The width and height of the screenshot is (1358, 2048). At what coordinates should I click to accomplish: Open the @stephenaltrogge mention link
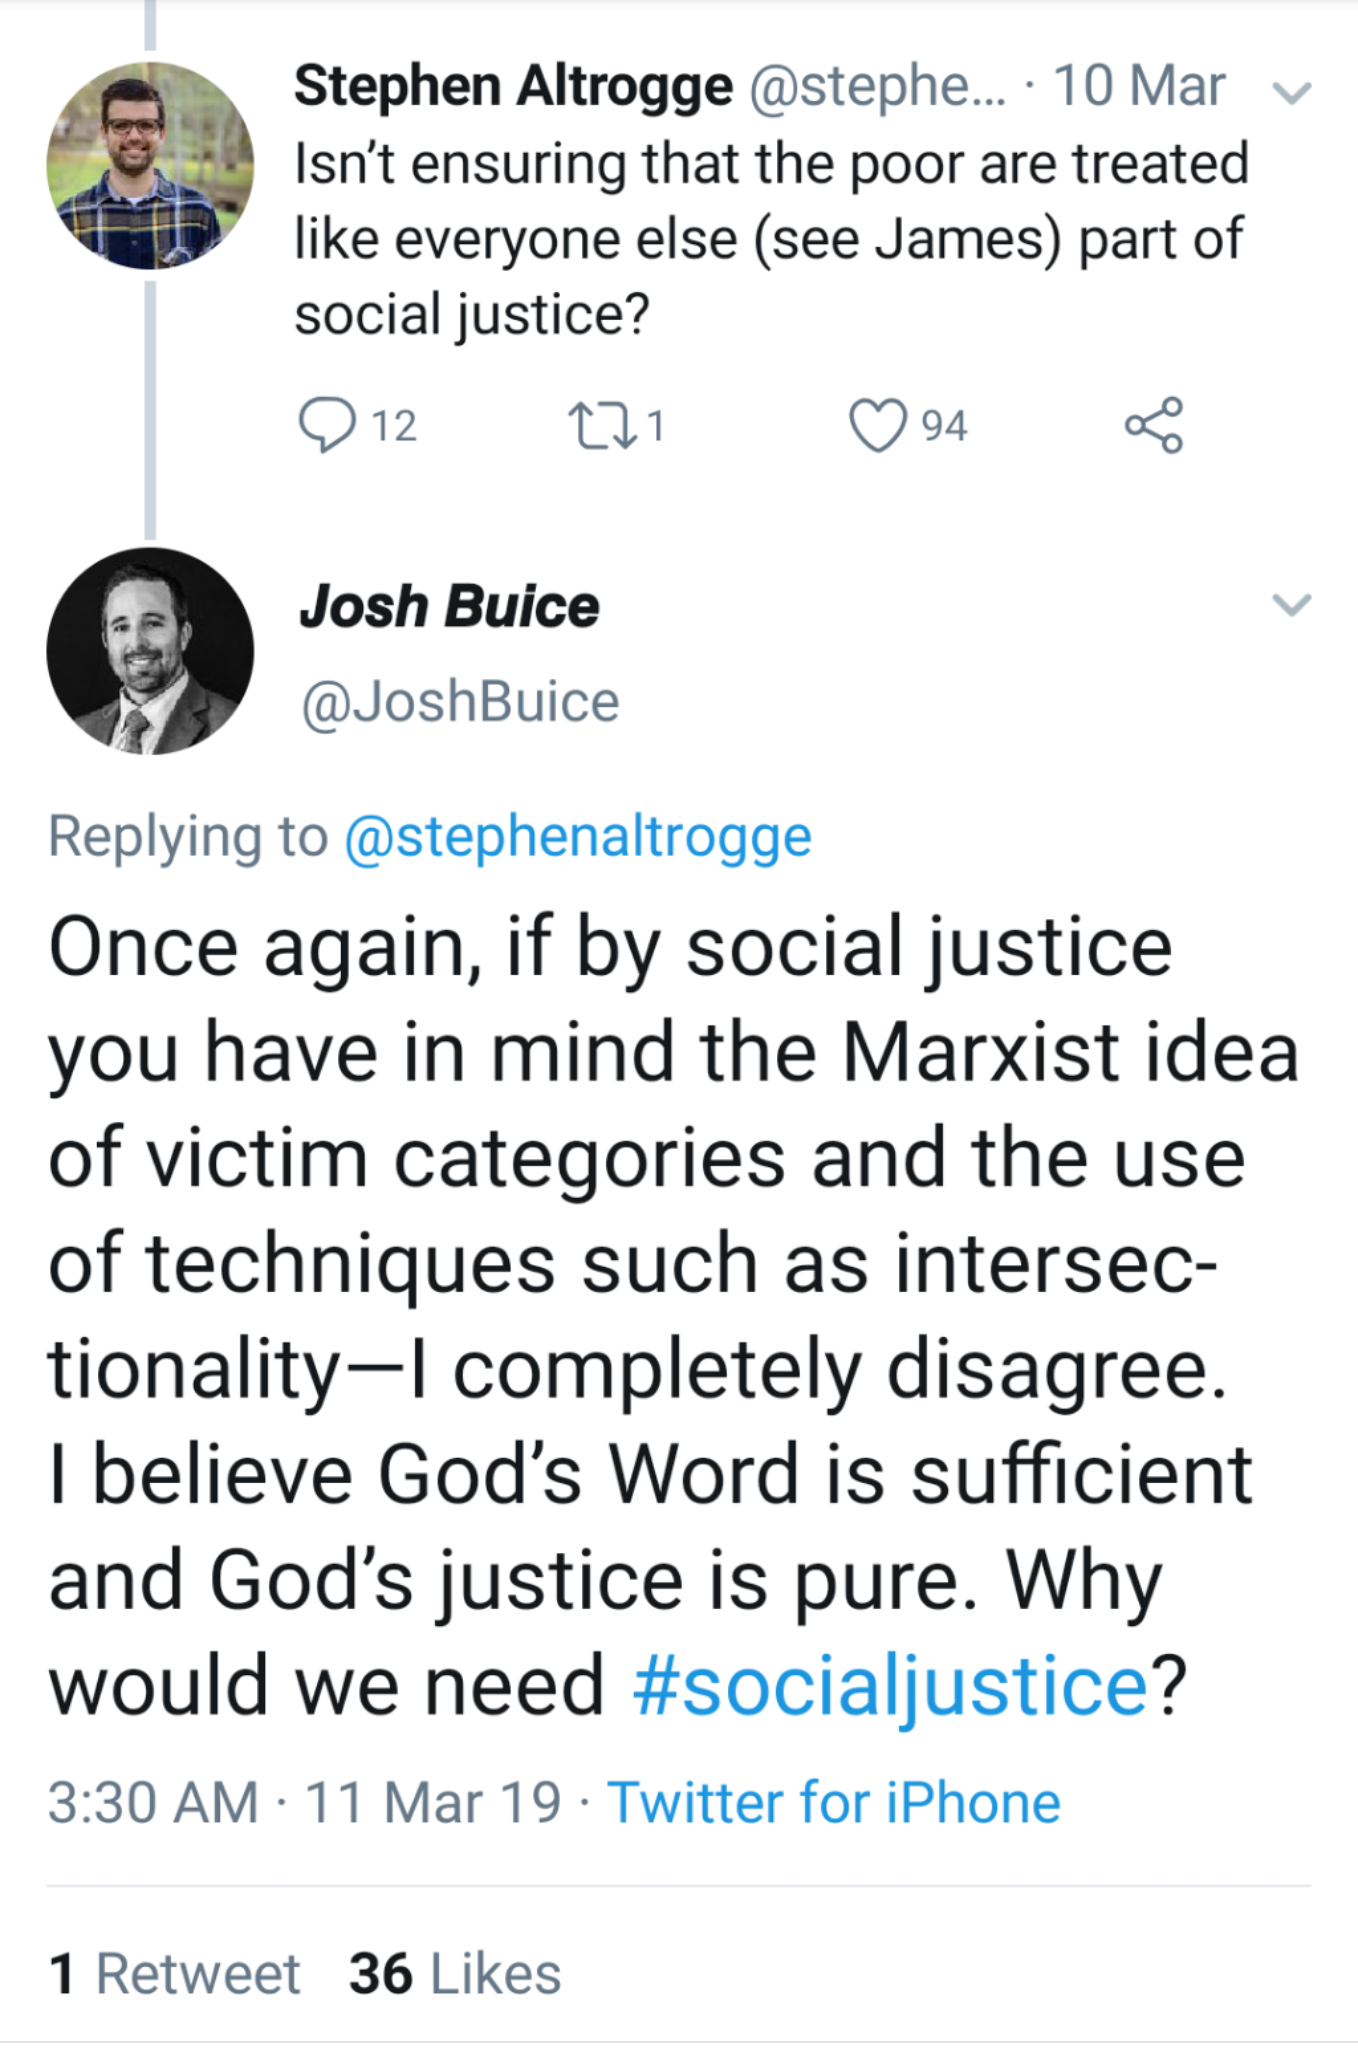pyautogui.click(x=577, y=836)
